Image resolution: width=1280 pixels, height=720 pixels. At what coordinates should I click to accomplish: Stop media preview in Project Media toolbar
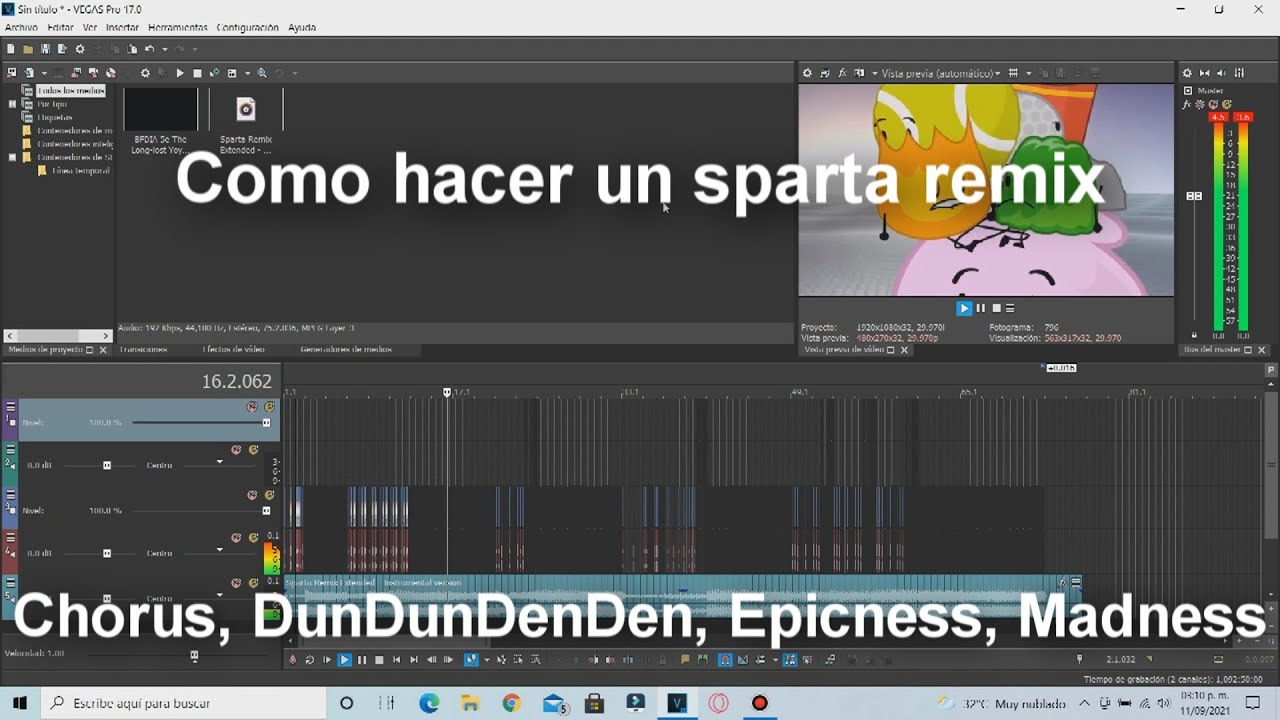pos(197,73)
